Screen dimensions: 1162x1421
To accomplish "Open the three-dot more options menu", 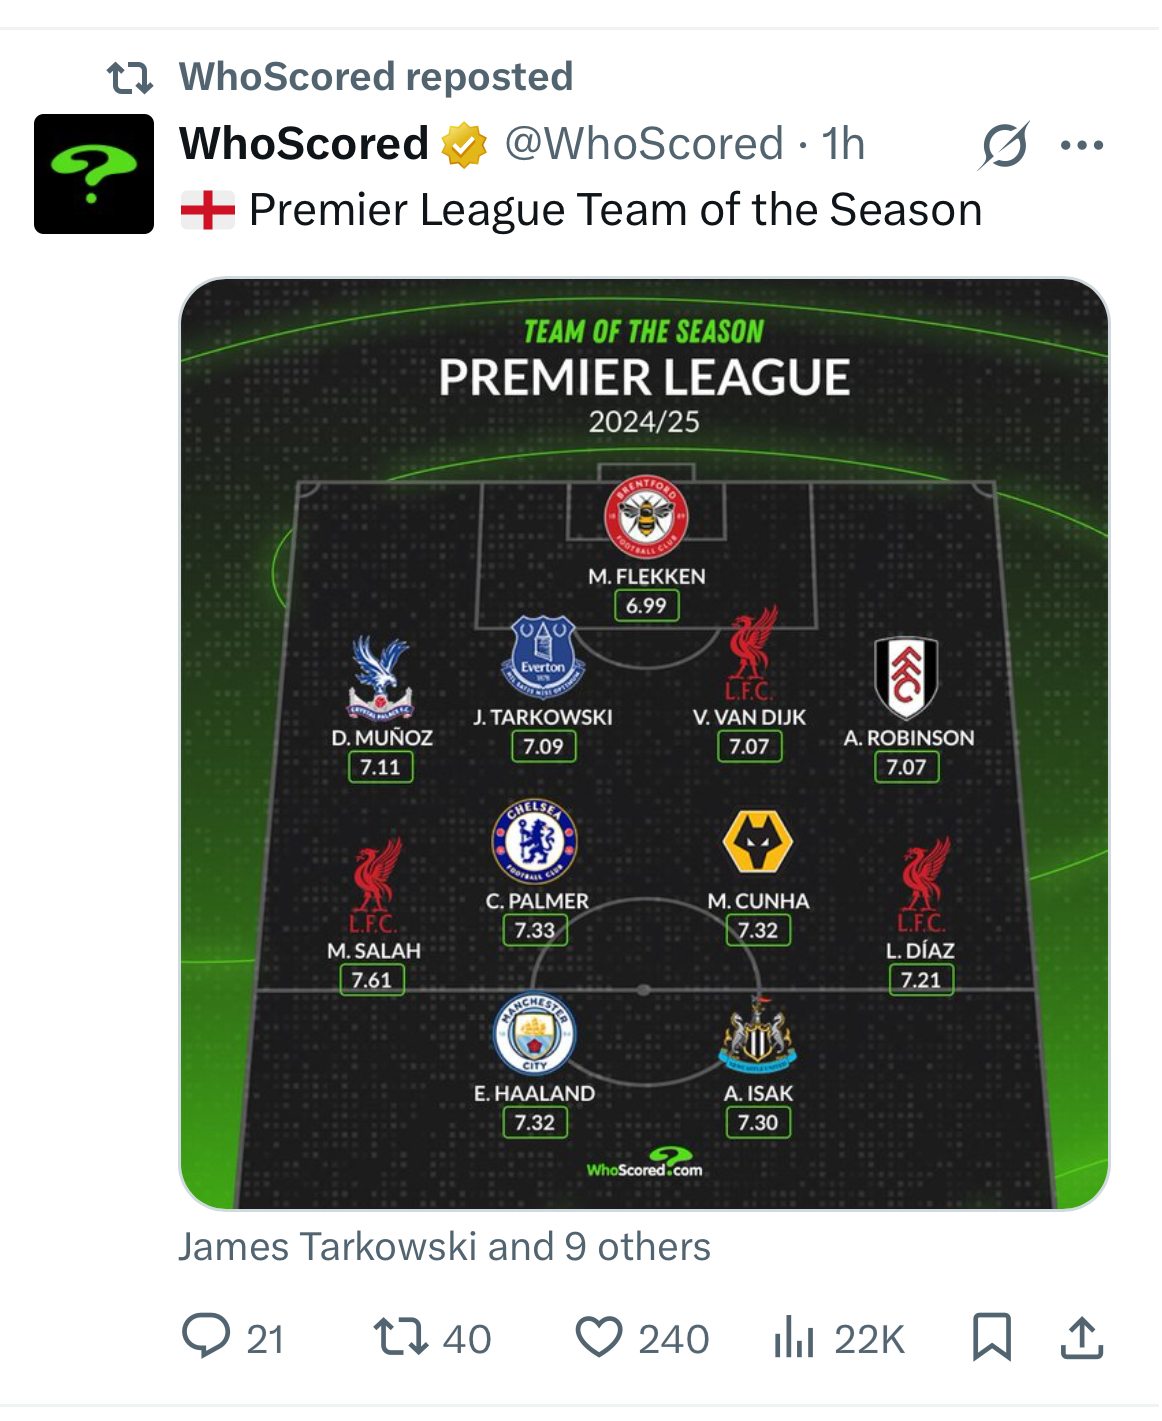I will click(1082, 146).
